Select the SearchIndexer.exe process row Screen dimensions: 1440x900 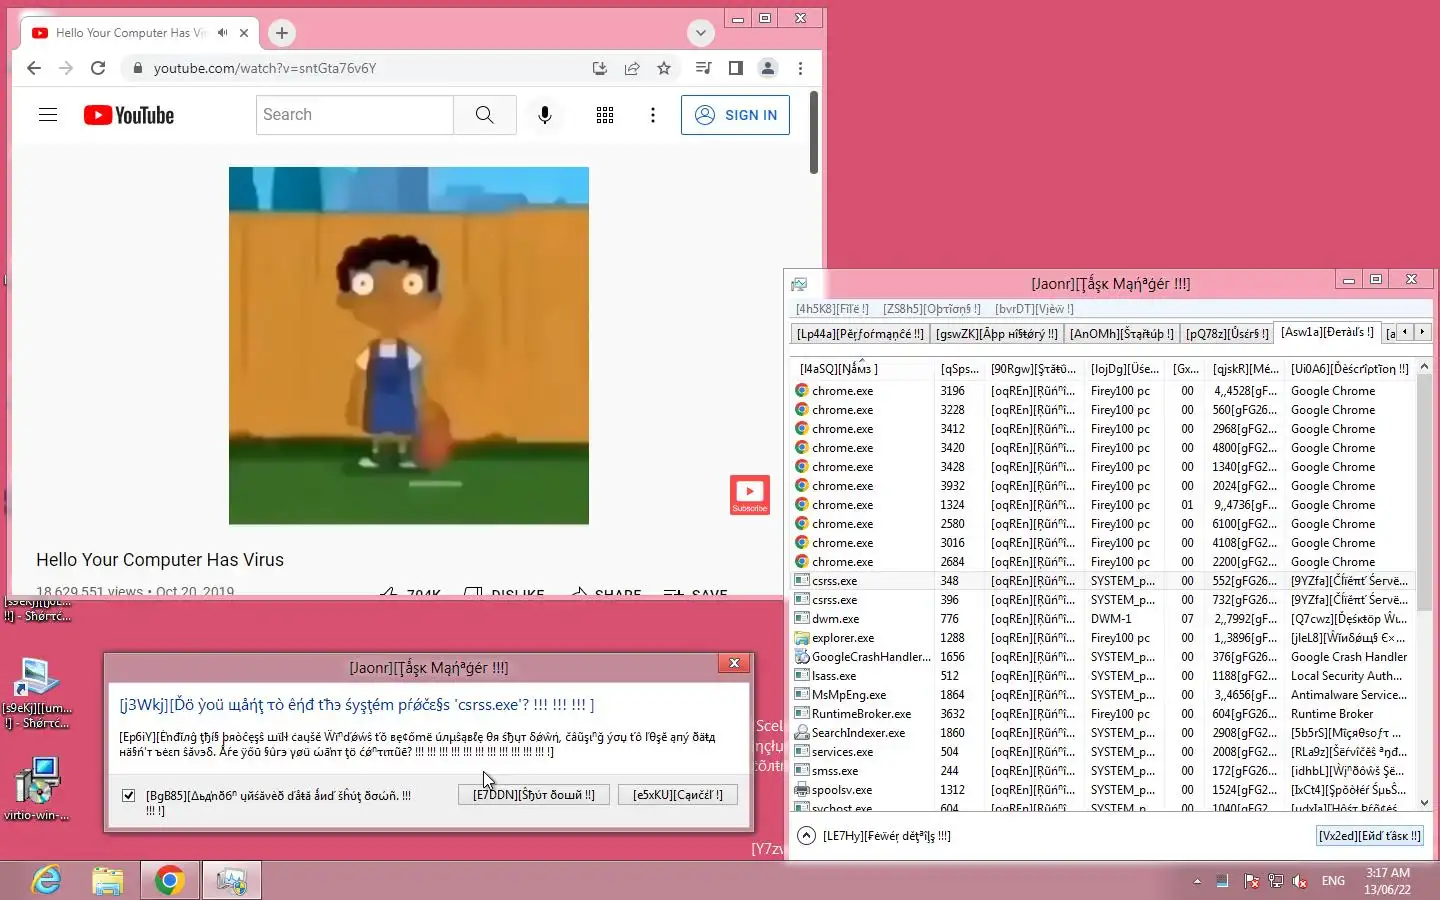1103,733
